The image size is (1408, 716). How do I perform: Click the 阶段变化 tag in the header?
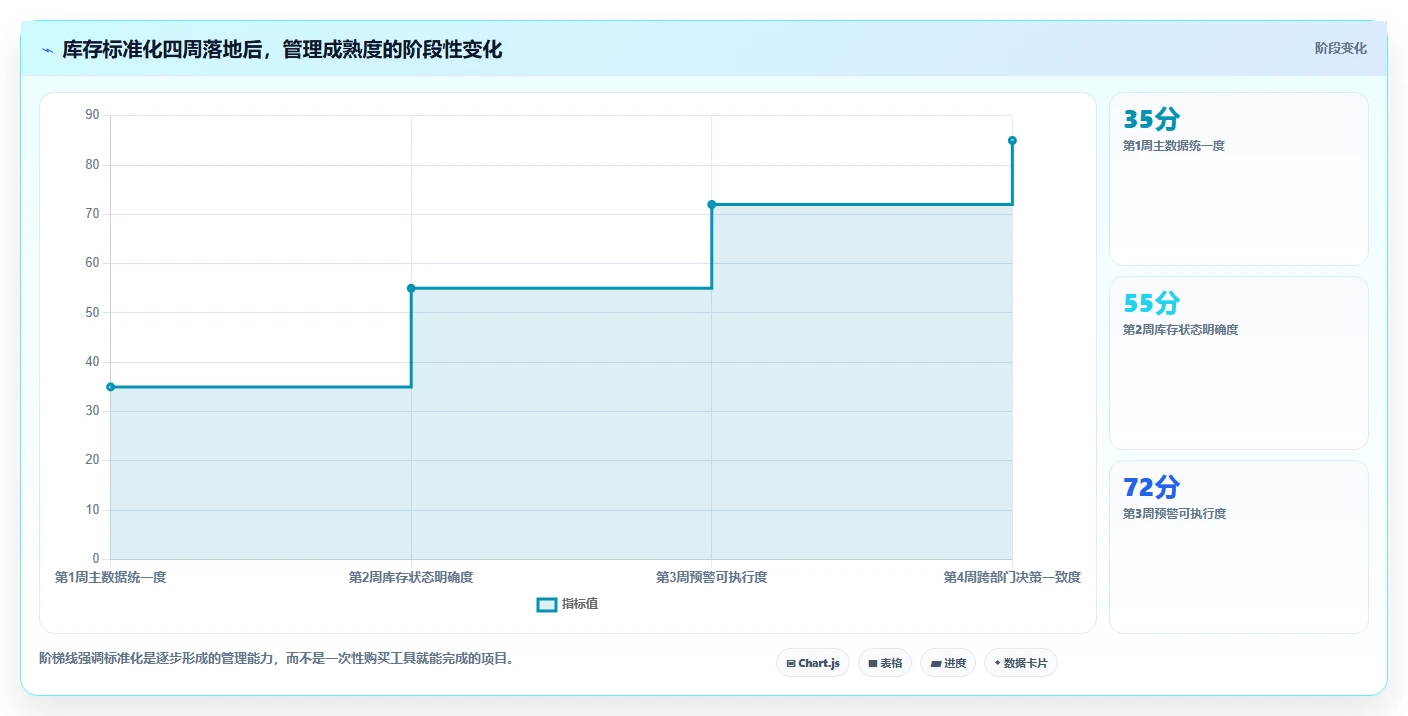click(1340, 48)
